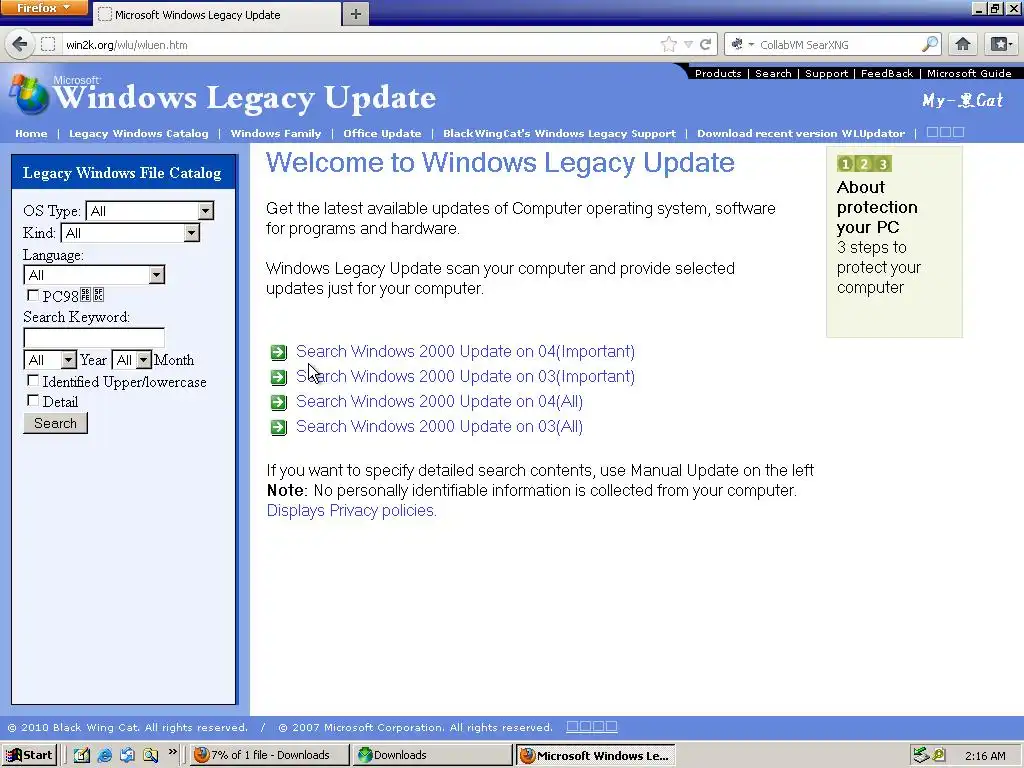Image resolution: width=1024 pixels, height=768 pixels.
Task: Click the Search Keyword input field
Action: (x=94, y=338)
